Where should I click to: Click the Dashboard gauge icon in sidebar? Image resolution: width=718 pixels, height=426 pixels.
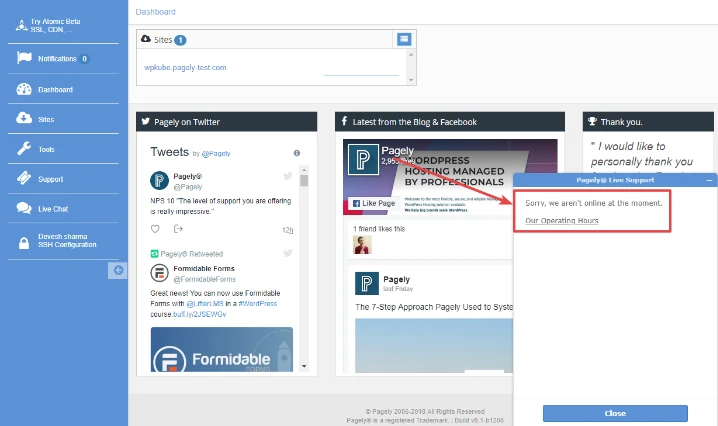click(24, 89)
